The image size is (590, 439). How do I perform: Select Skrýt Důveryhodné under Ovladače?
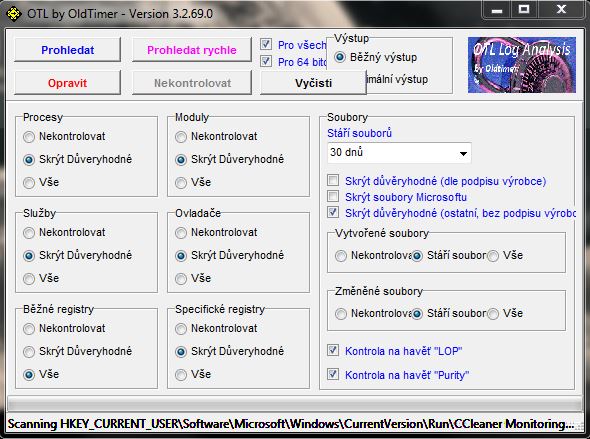181,256
